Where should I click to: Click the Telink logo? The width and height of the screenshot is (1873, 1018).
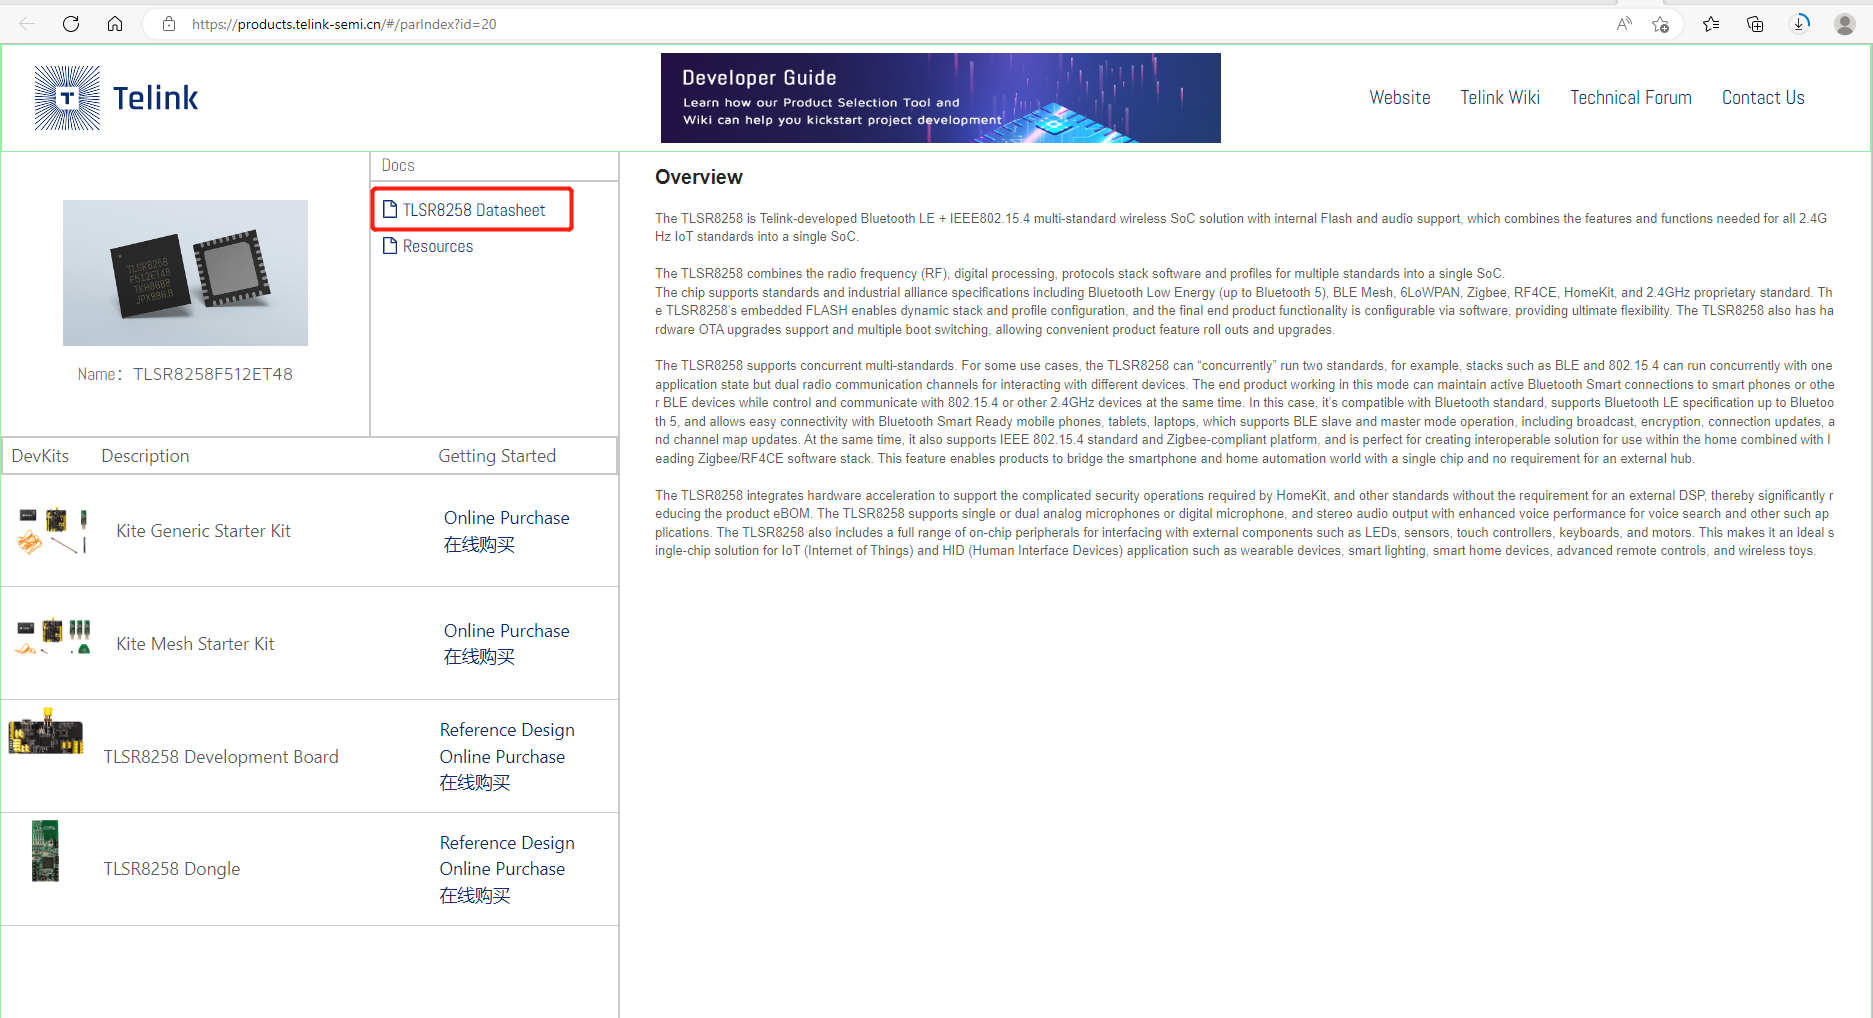click(115, 97)
